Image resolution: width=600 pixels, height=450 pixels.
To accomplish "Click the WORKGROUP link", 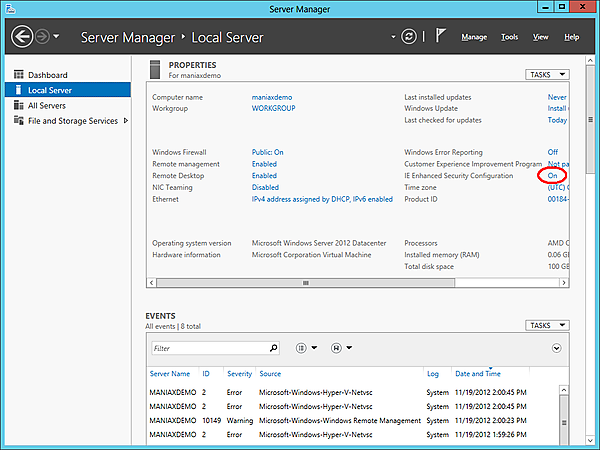I will coord(274,108).
